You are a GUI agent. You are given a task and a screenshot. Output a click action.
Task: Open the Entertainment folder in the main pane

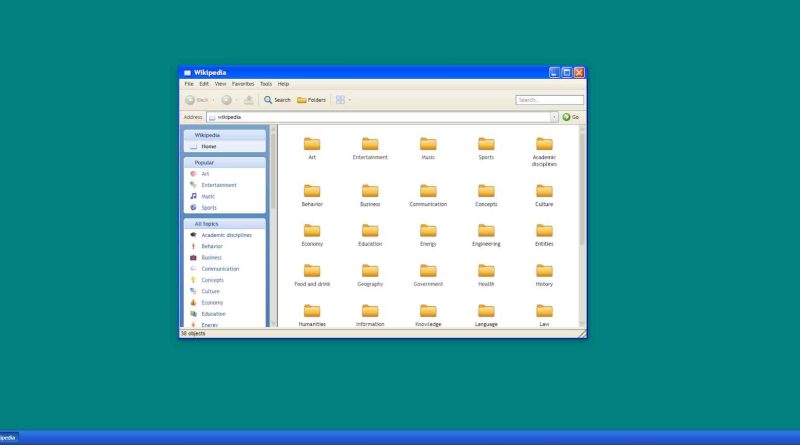click(370, 149)
